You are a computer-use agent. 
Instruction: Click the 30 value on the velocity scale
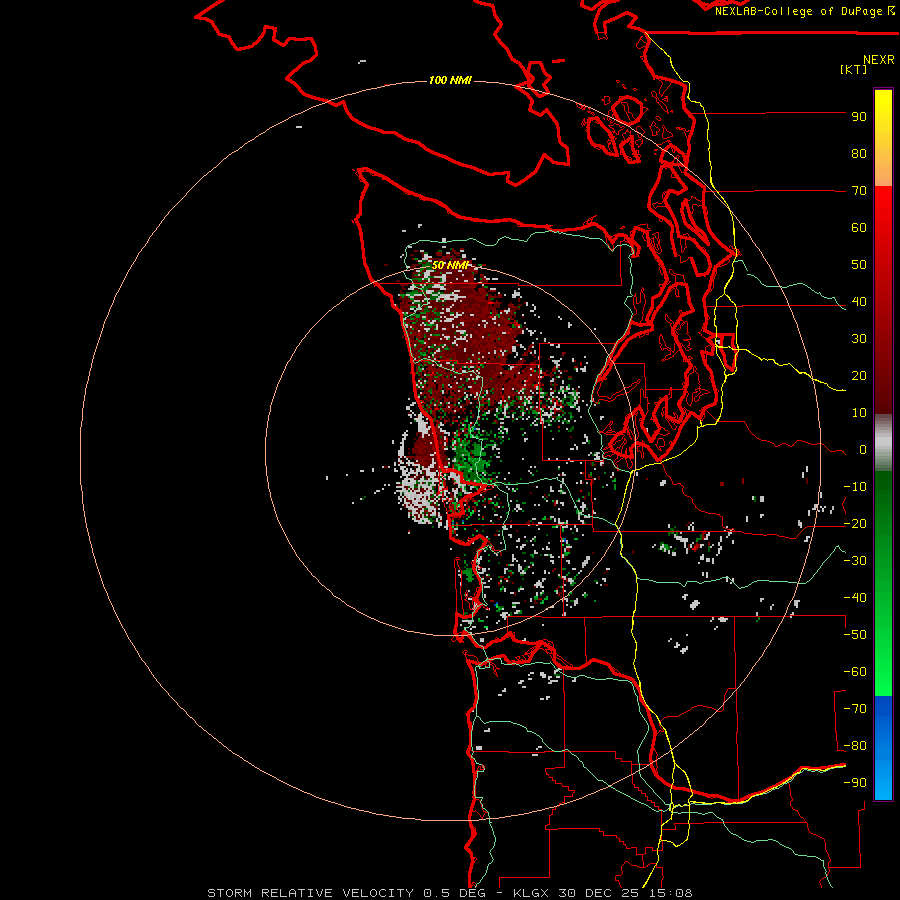click(859, 339)
